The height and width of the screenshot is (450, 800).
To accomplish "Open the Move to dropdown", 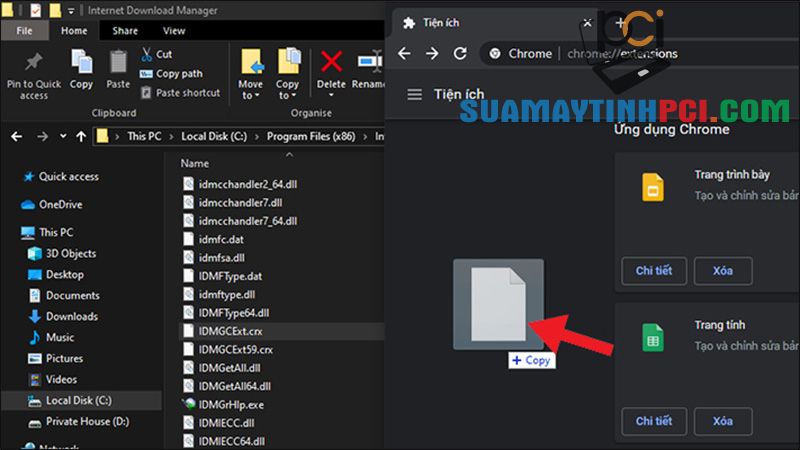I will (x=251, y=90).
